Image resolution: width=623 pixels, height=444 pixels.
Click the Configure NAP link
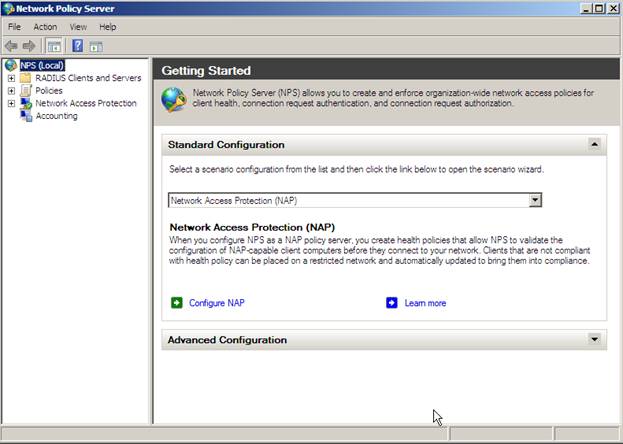216,303
